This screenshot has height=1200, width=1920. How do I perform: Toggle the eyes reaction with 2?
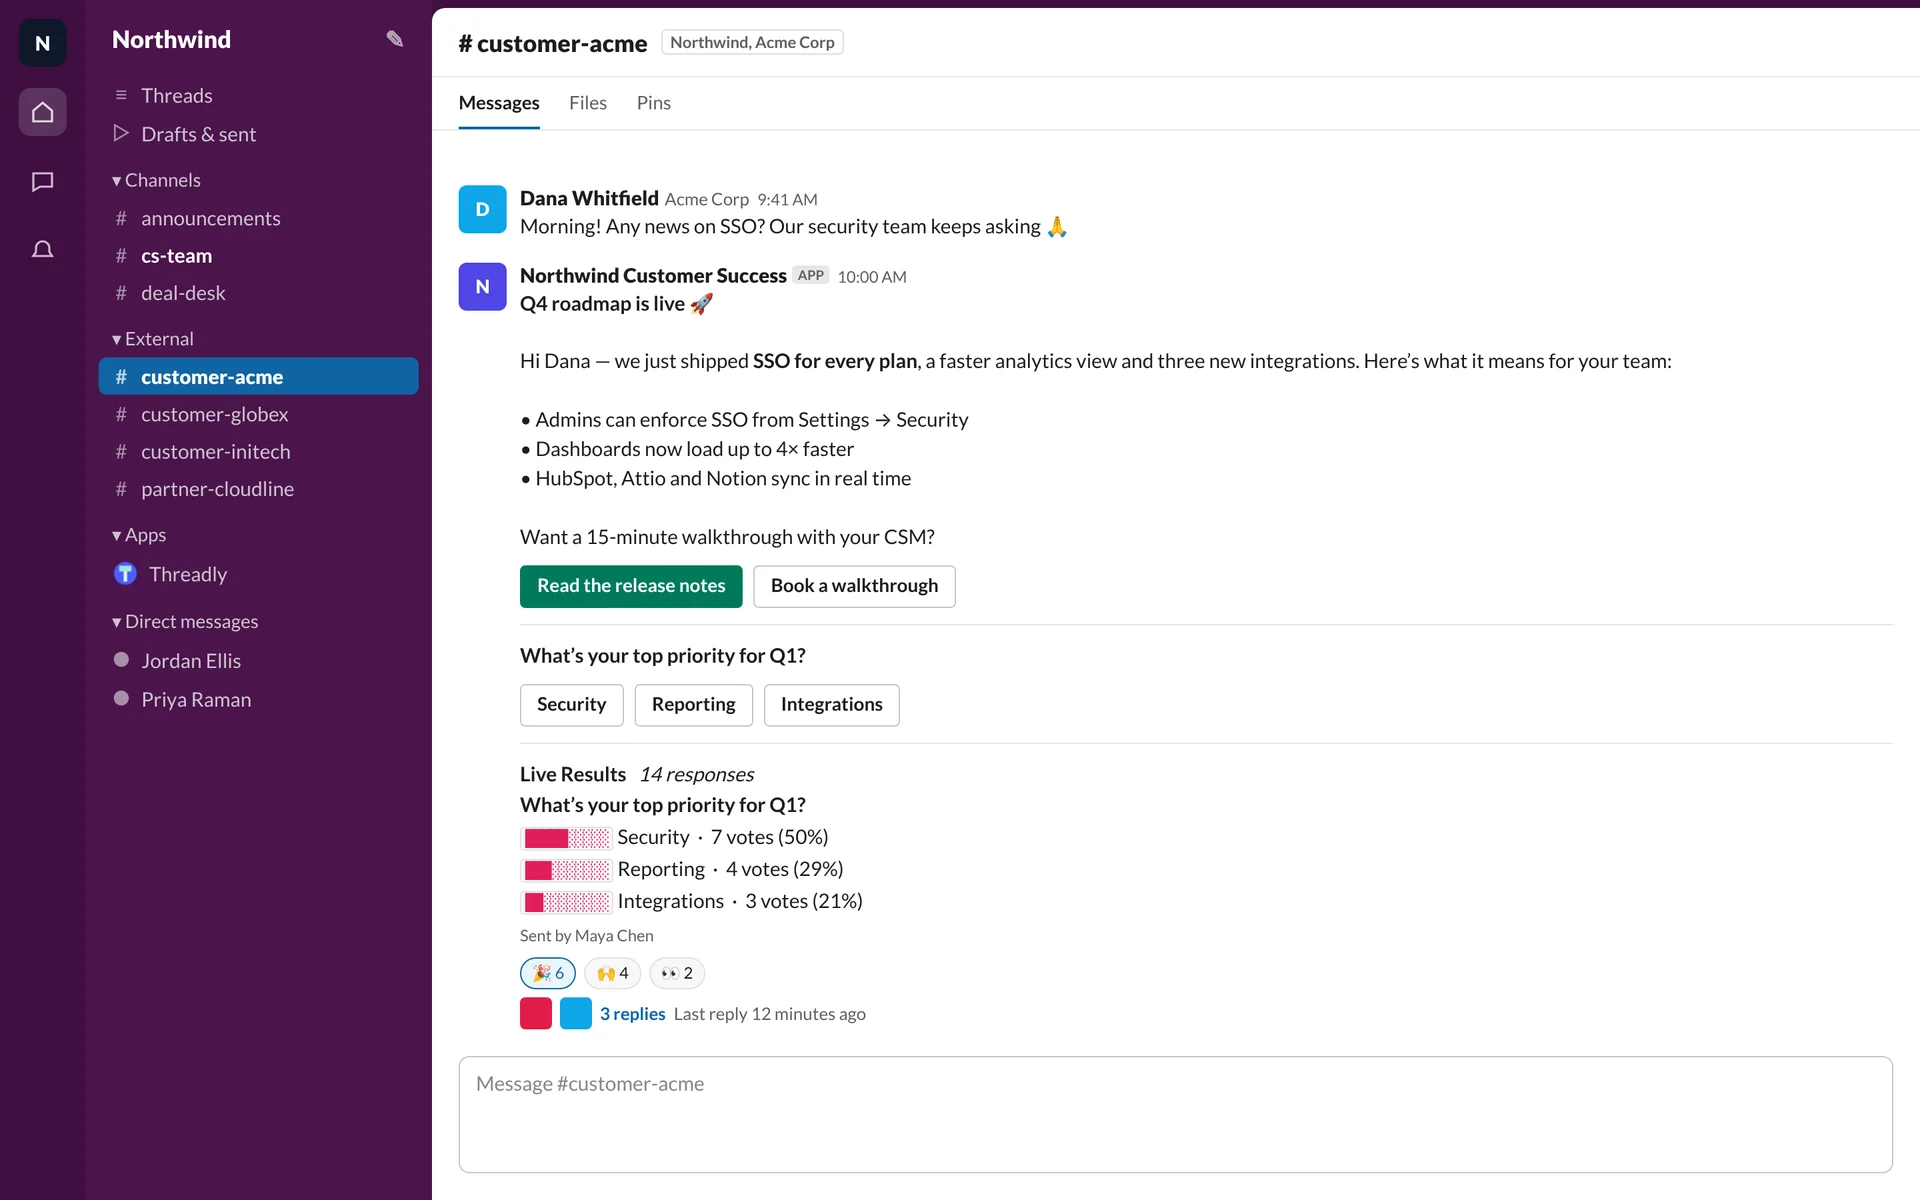pyautogui.click(x=677, y=973)
